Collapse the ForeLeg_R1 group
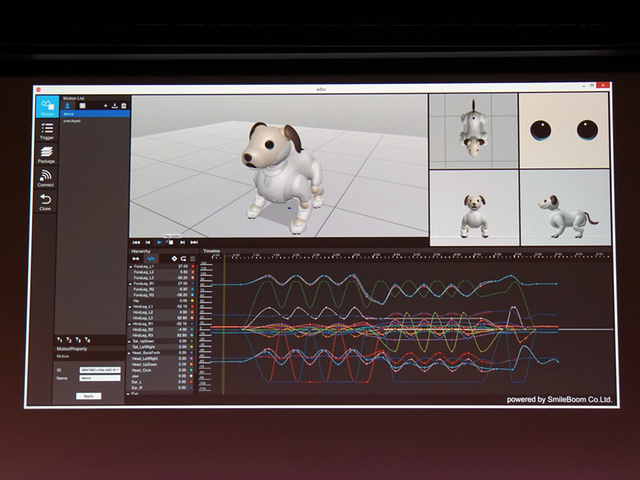This screenshot has width=640, height=480. [131, 284]
